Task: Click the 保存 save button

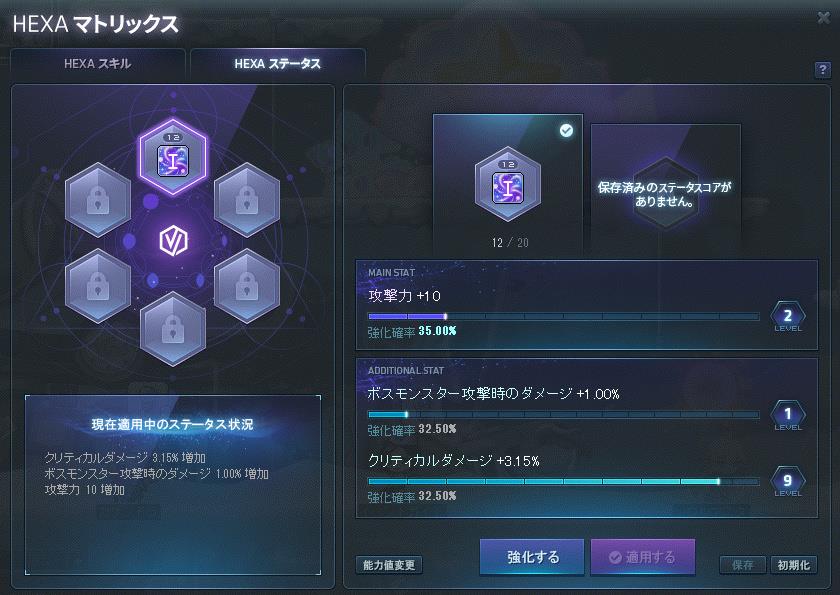Action: coord(742,565)
